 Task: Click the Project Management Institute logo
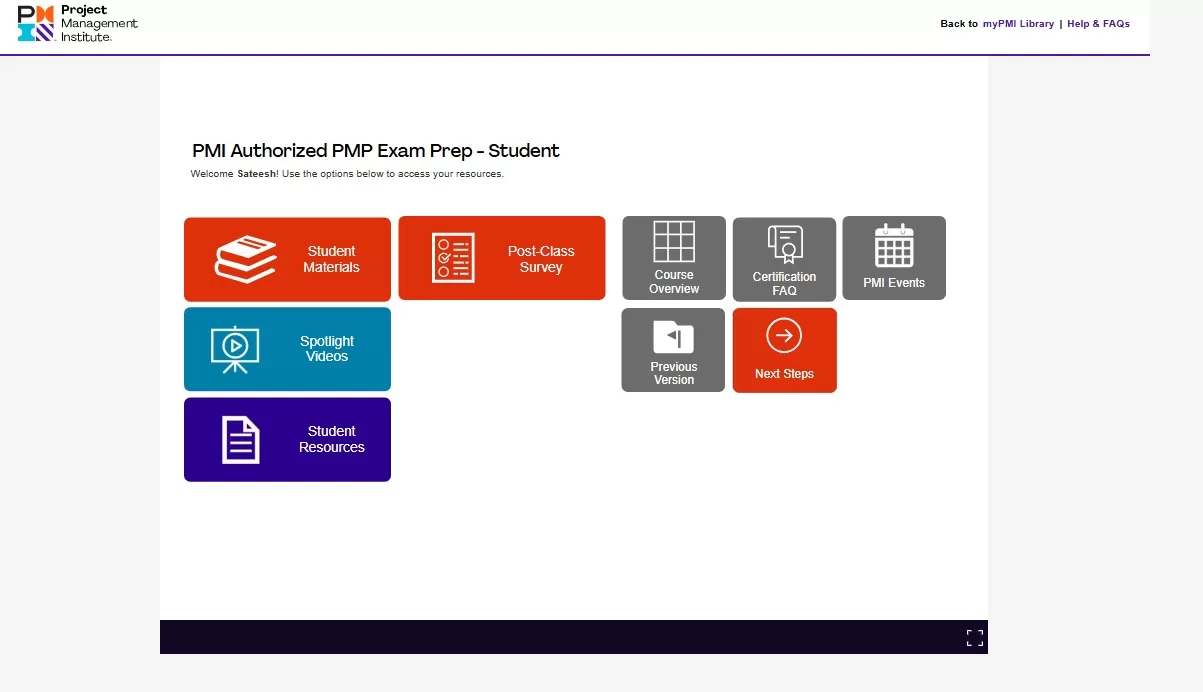[x=78, y=23]
